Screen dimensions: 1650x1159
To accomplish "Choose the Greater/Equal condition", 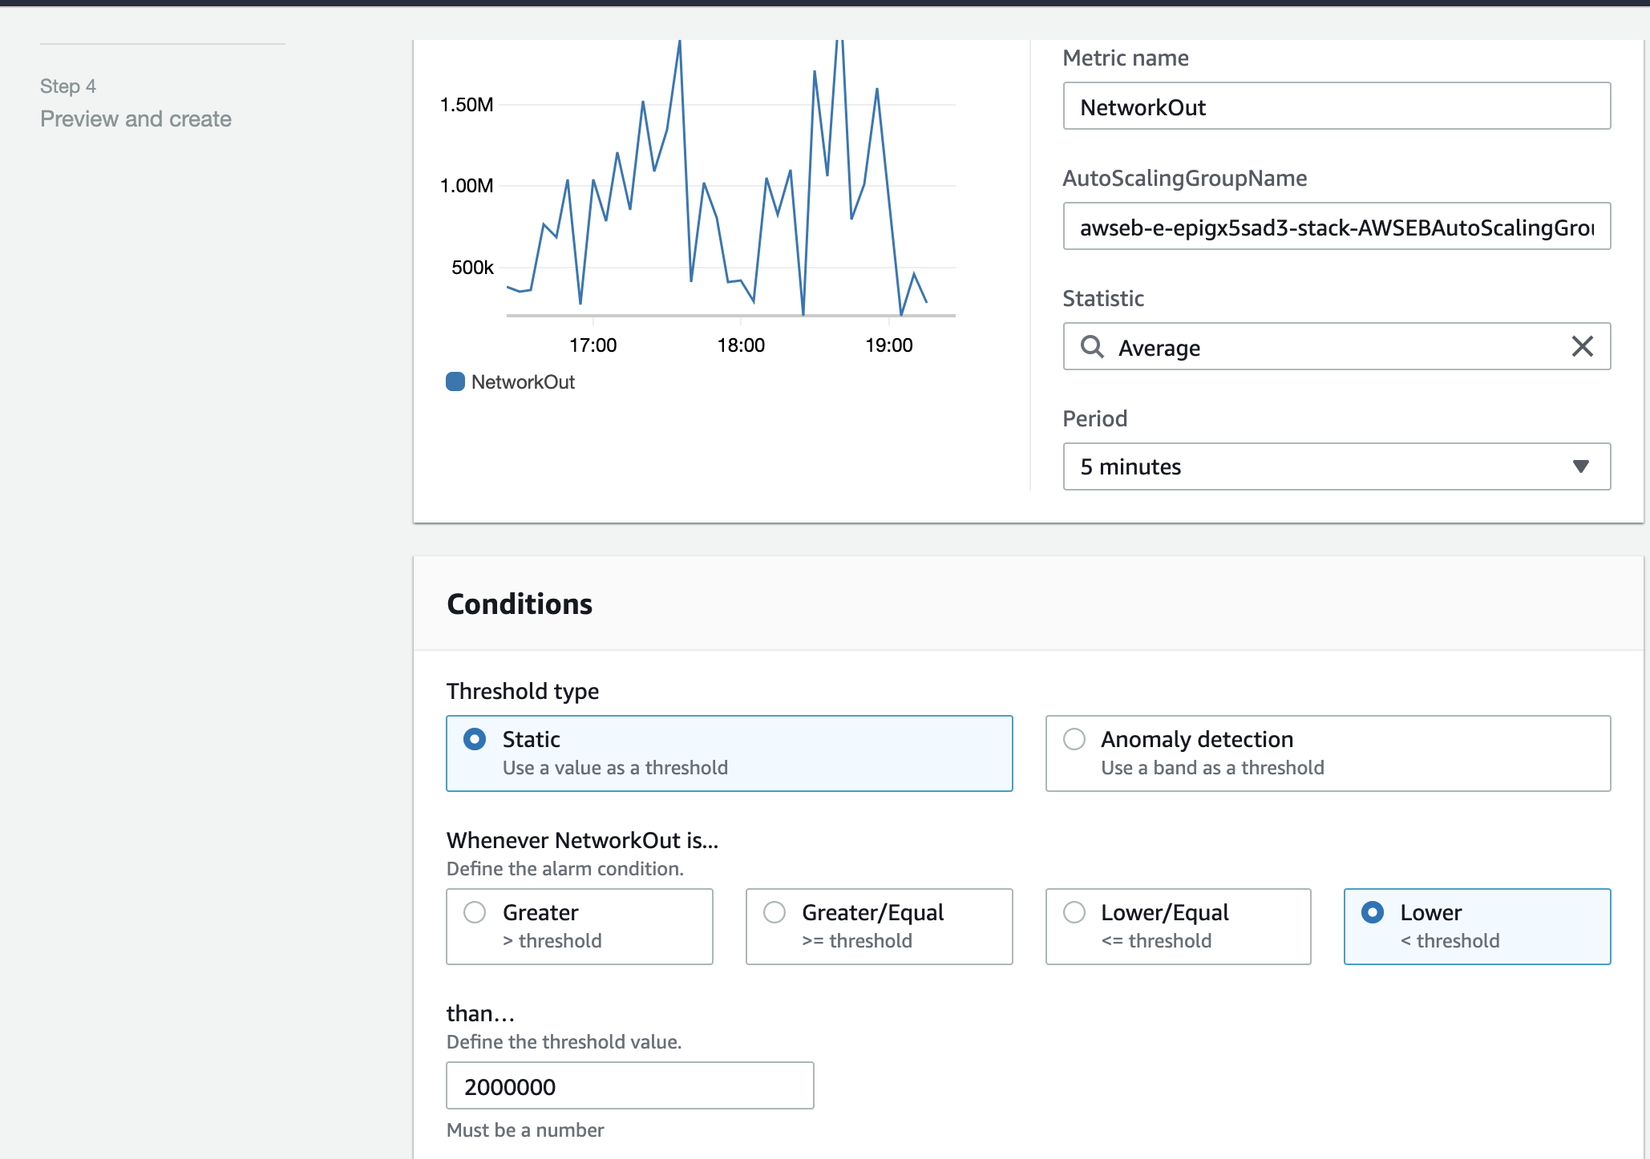I will click(x=775, y=913).
